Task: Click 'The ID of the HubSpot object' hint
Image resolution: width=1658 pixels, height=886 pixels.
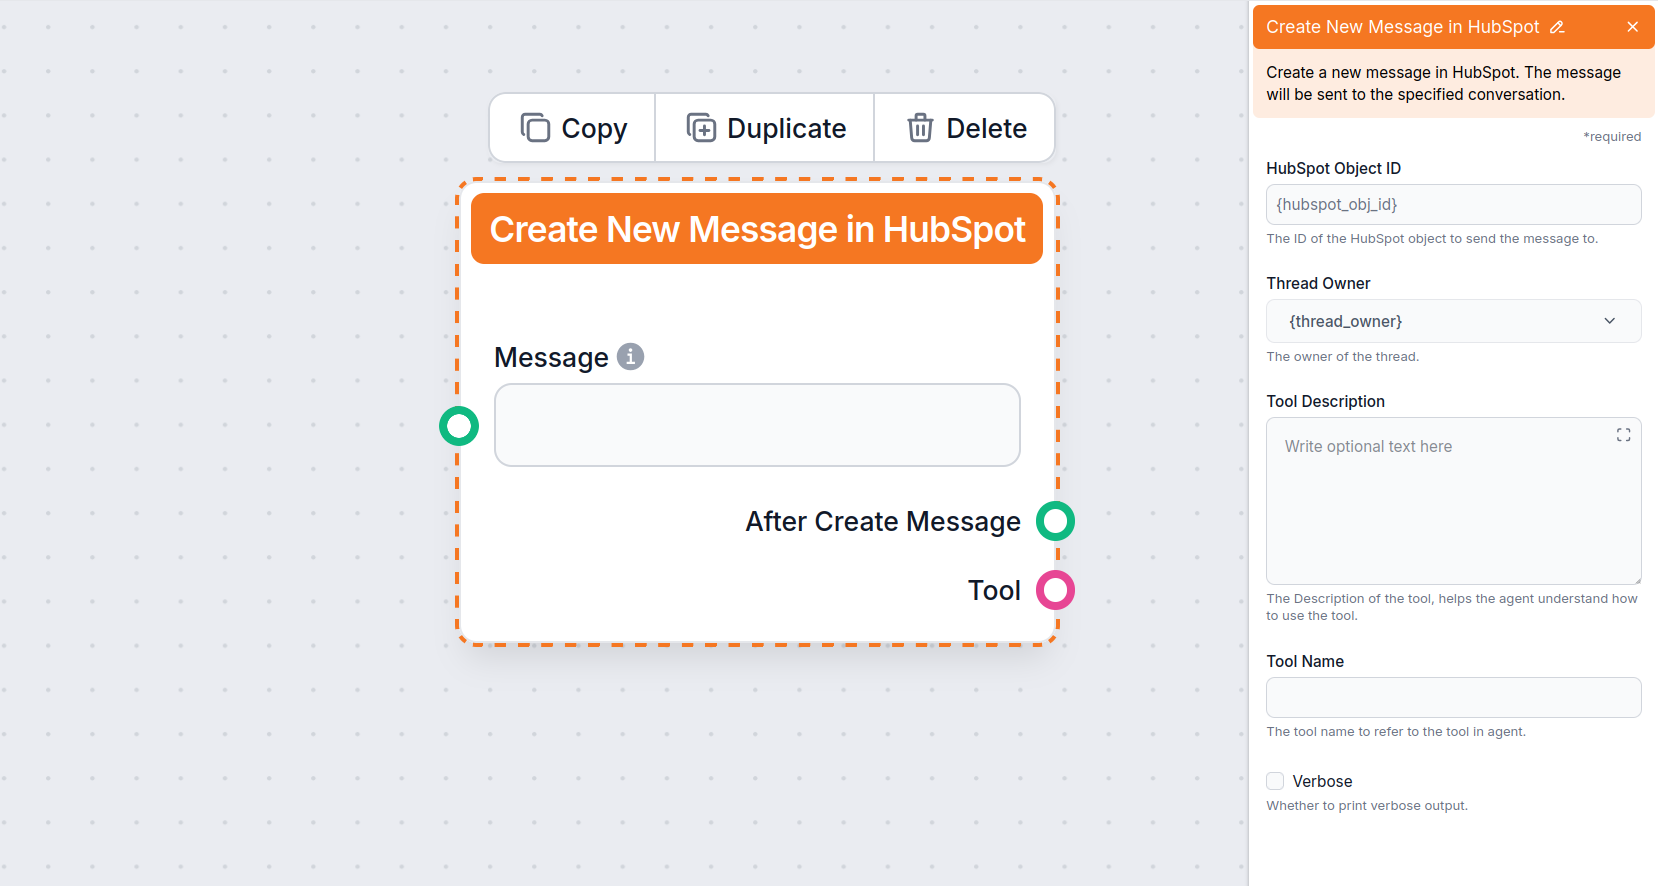Action: coord(1432,238)
